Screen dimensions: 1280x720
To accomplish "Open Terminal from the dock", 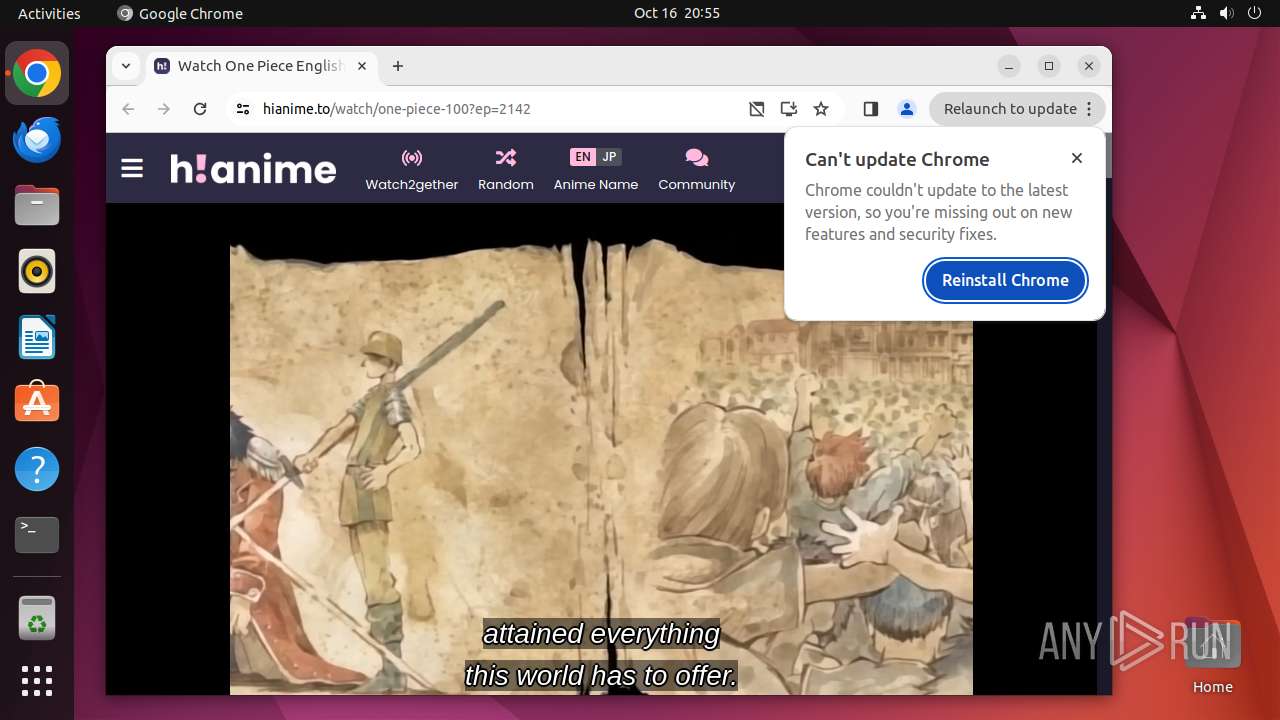I will point(37,535).
